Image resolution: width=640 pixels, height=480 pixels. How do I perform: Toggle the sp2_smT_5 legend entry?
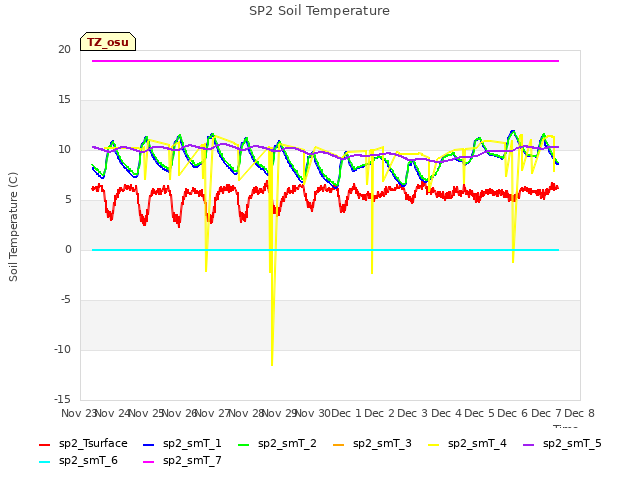pos(562,444)
